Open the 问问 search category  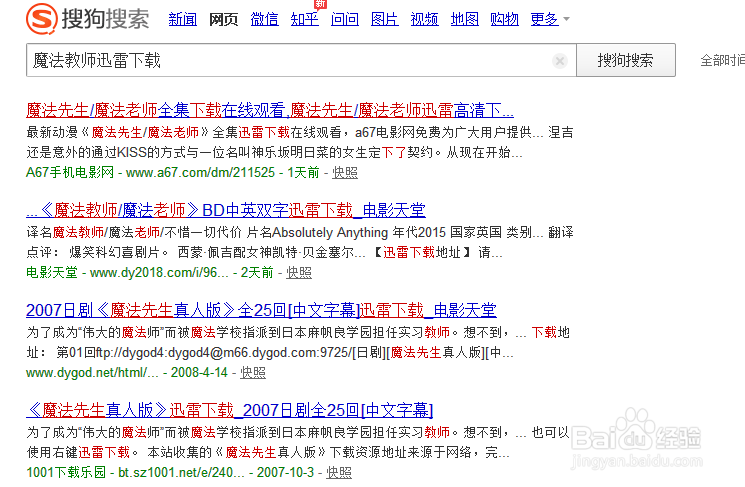(x=345, y=19)
